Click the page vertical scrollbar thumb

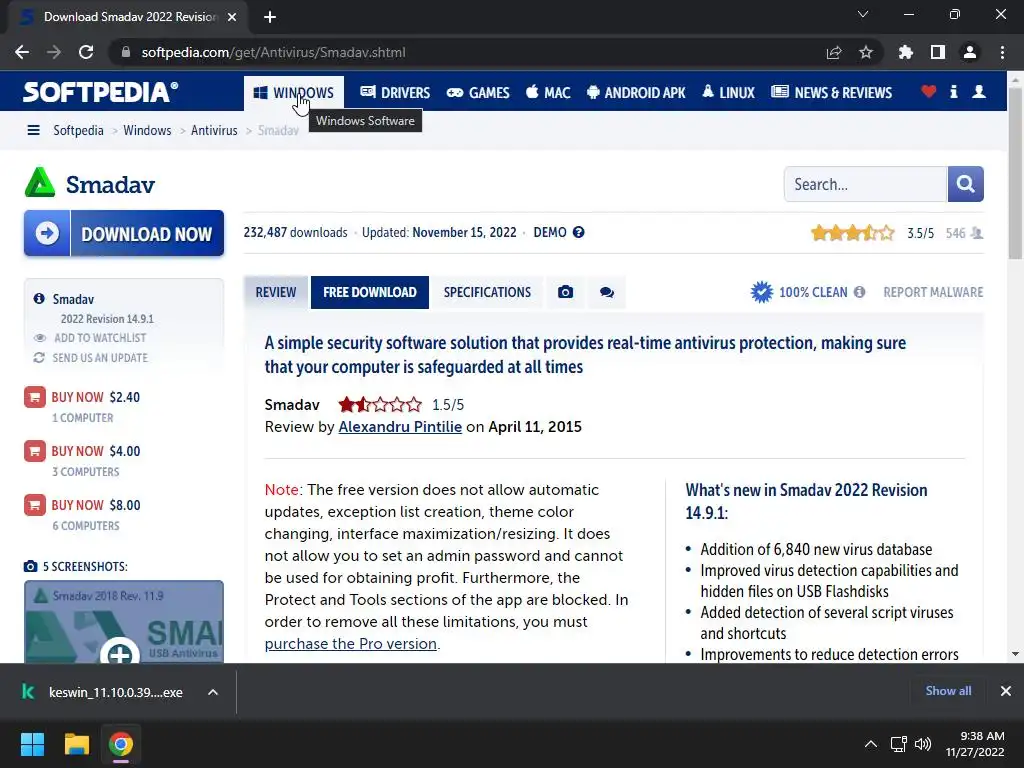tap(1015, 173)
